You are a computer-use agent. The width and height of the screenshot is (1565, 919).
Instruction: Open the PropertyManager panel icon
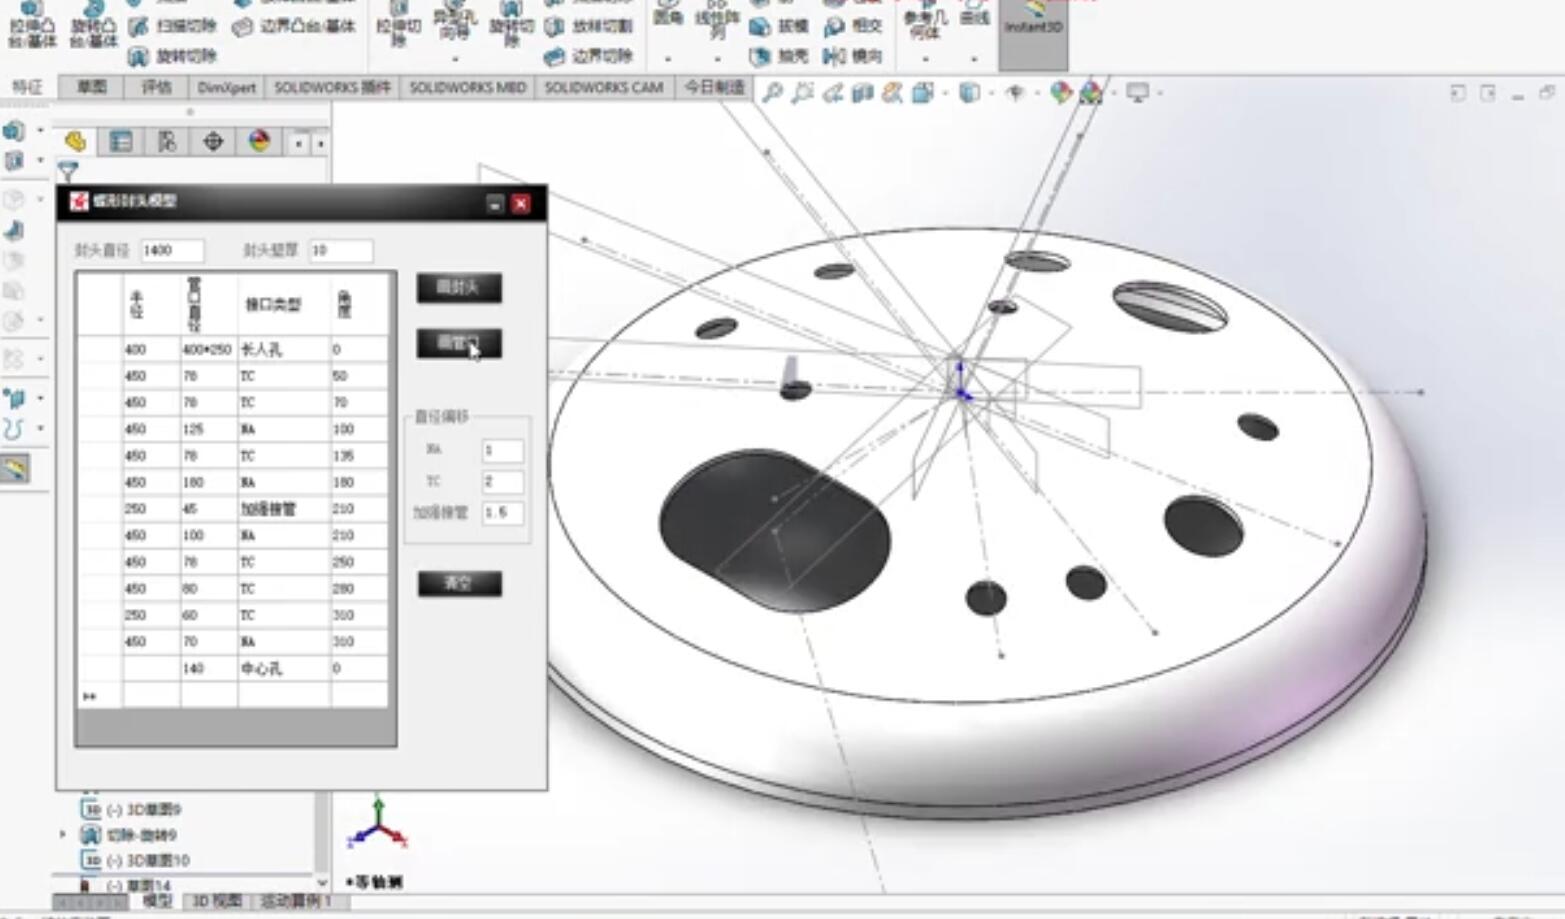[121, 142]
